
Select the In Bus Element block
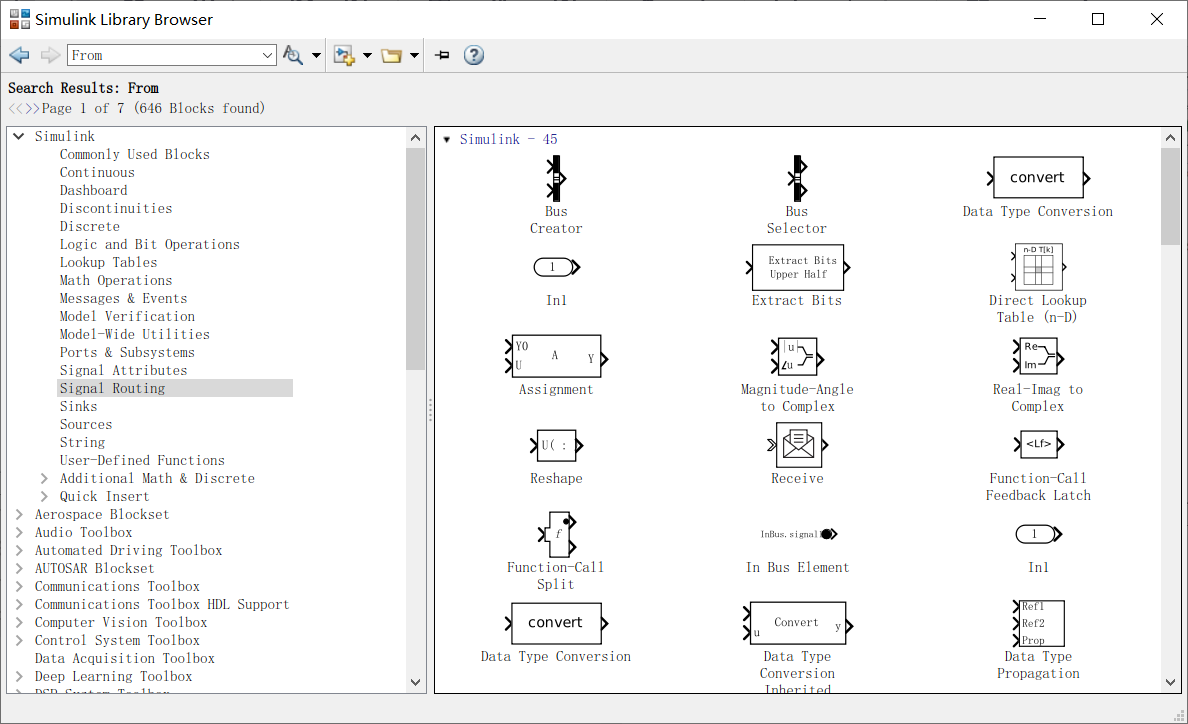tap(799, 534)
